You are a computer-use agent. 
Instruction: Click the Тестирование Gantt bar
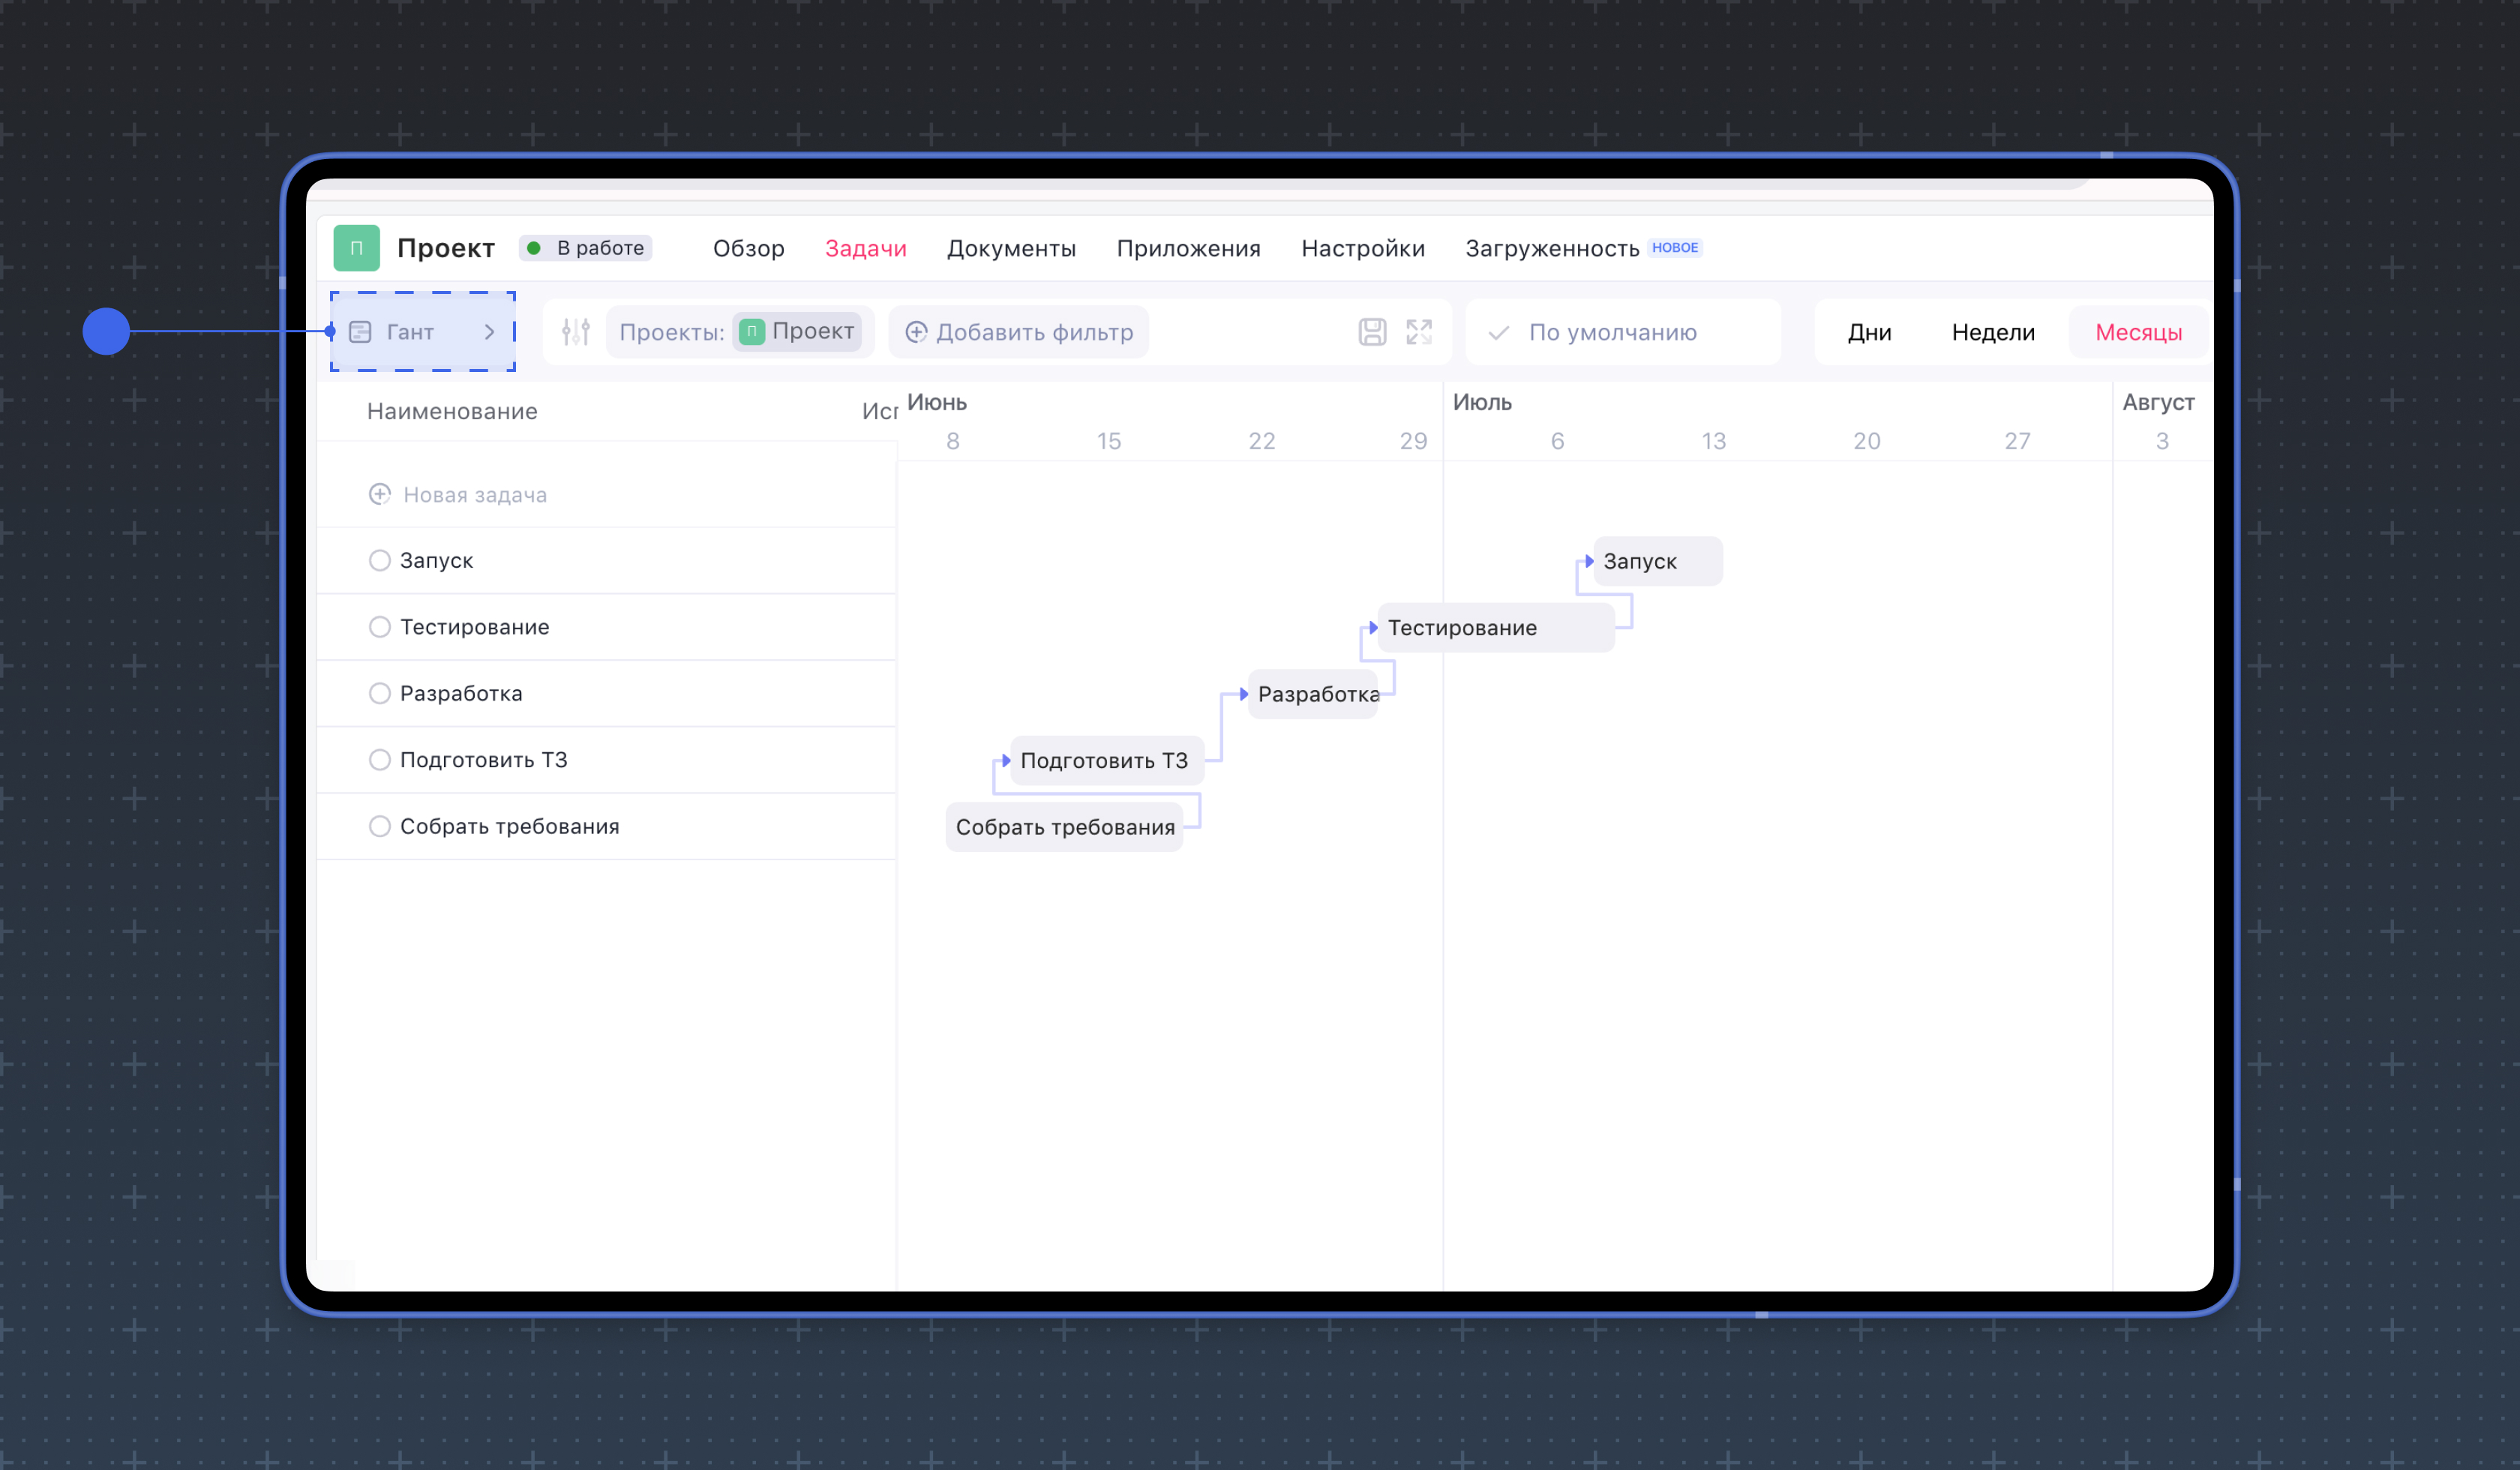[1496, 627]
